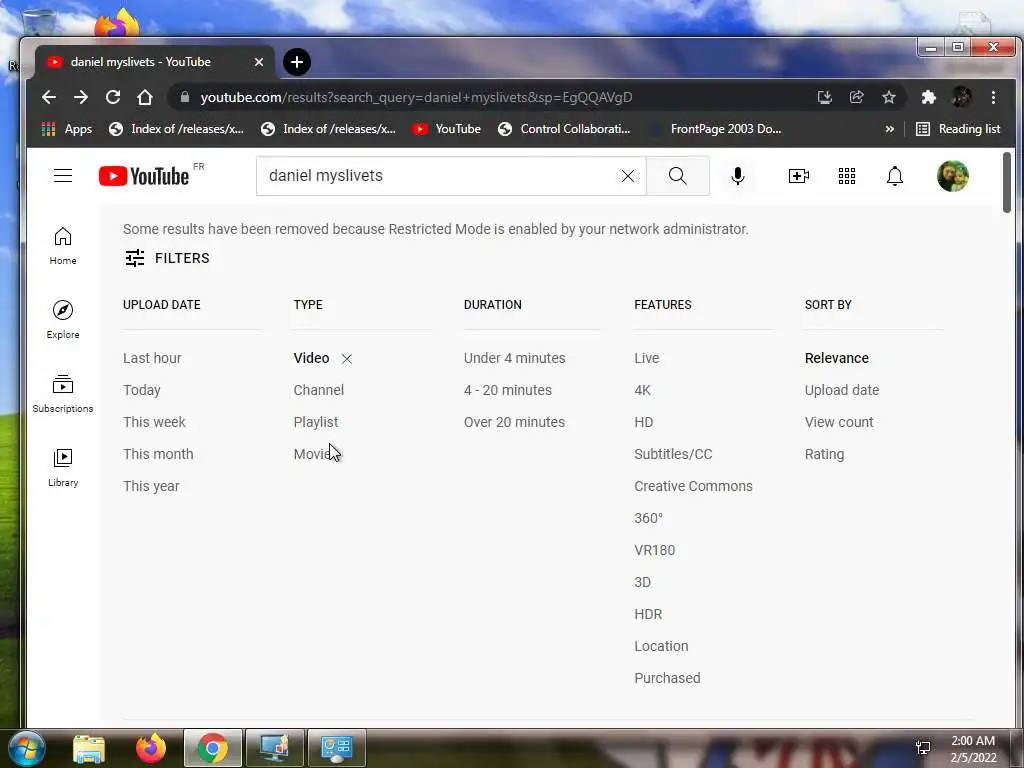Viewport: 1024px width, 768px height.
Task: Open the Reading list
Action: click(958, 129)
